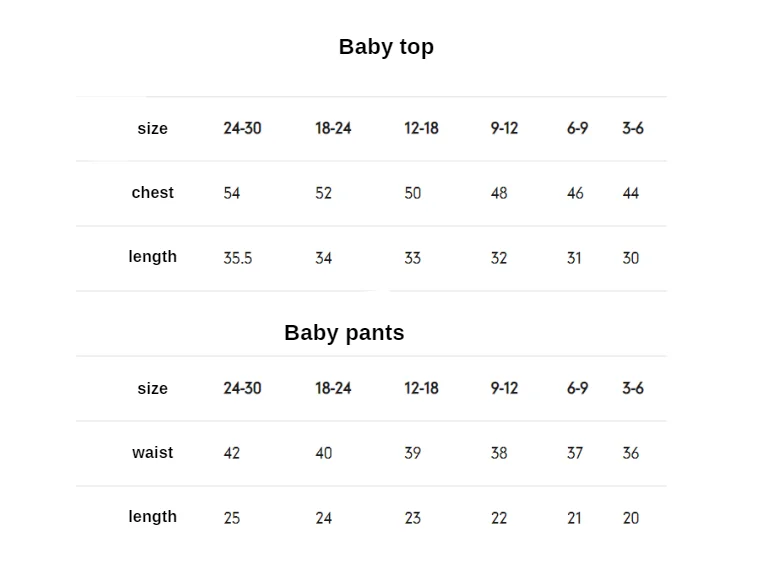Click waist value 39
Viewport: 757px width, 585px height.
tap(413, 453)
